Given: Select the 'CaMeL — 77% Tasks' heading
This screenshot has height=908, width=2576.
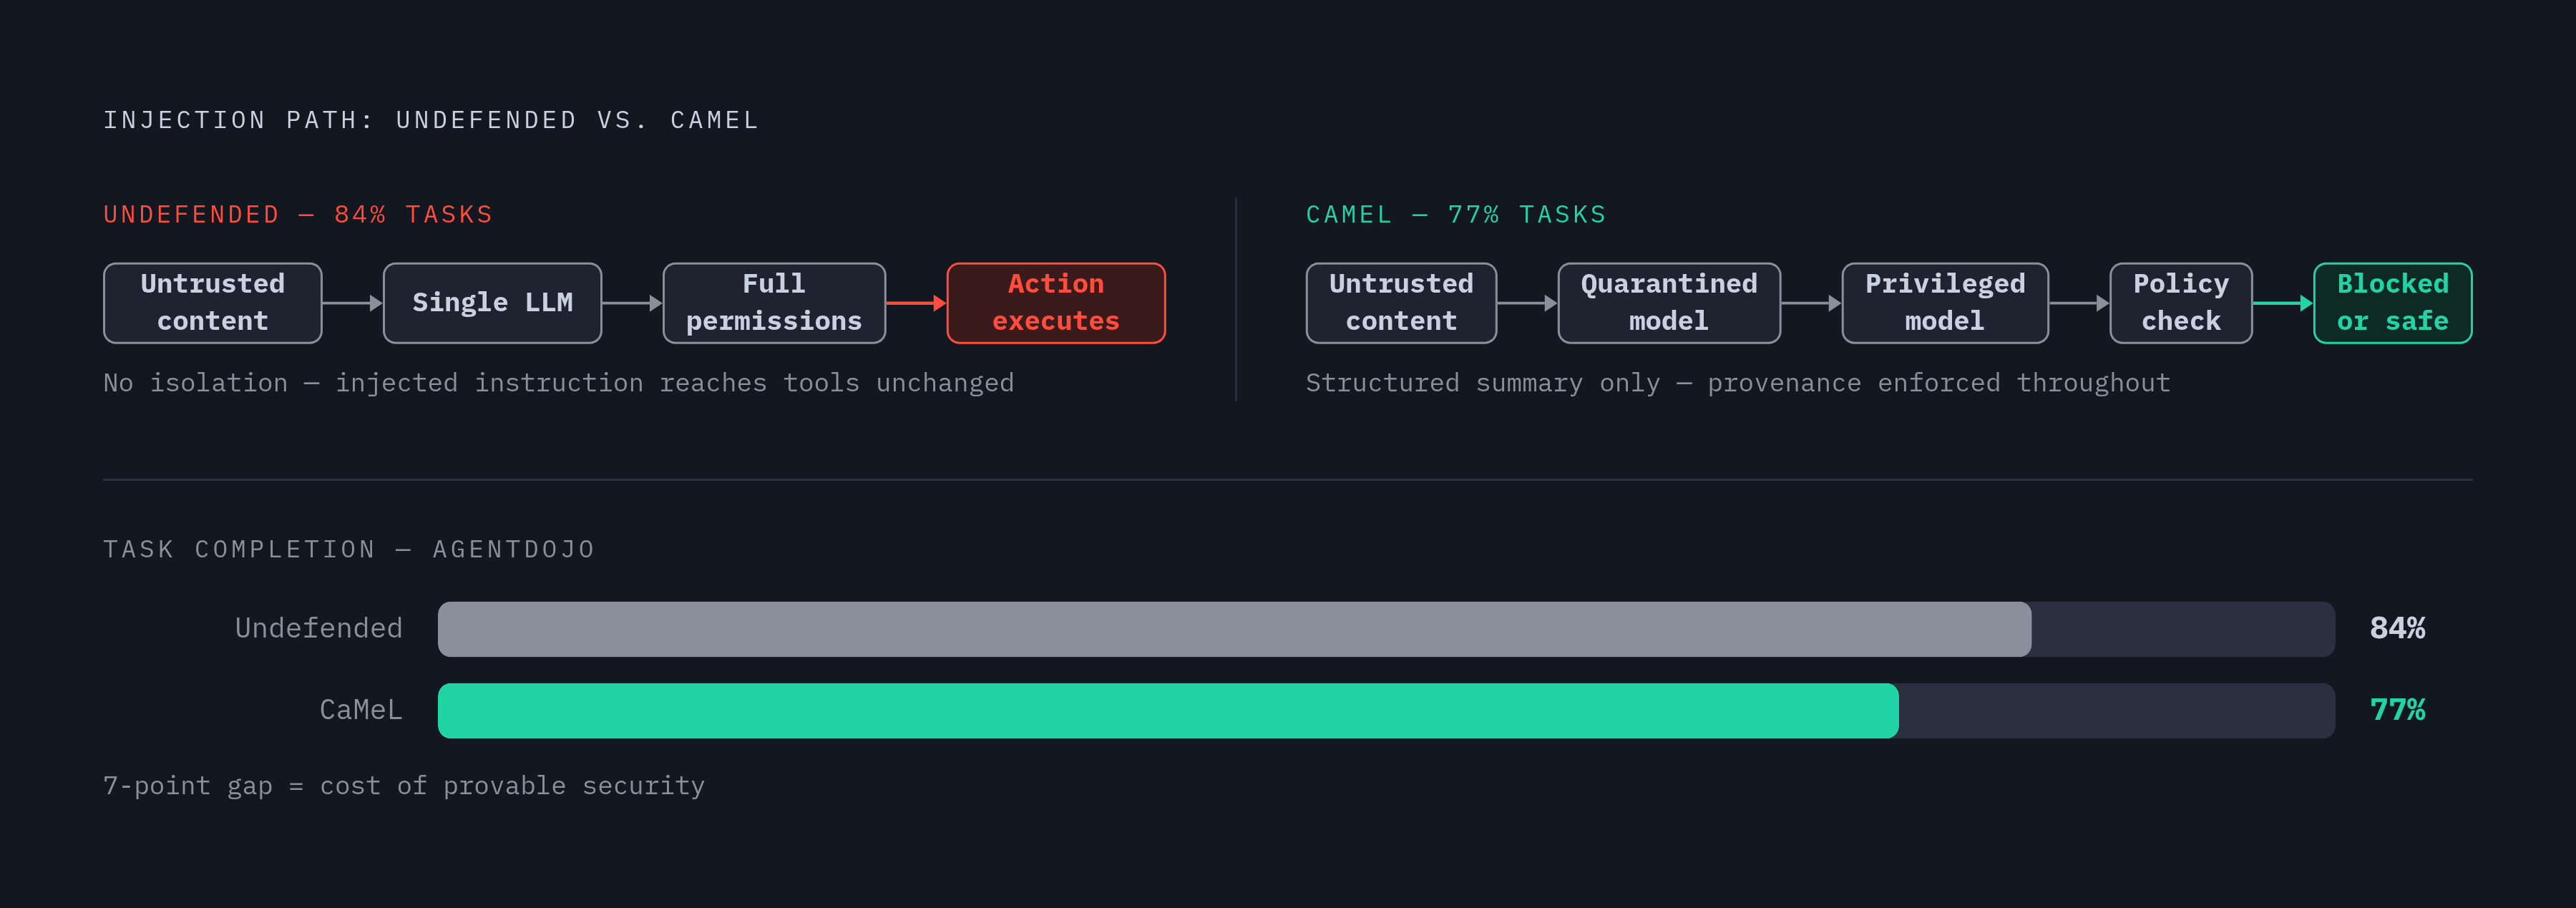Looking at the screenshot, I should pyautogui.click(x=1455, y=215).
